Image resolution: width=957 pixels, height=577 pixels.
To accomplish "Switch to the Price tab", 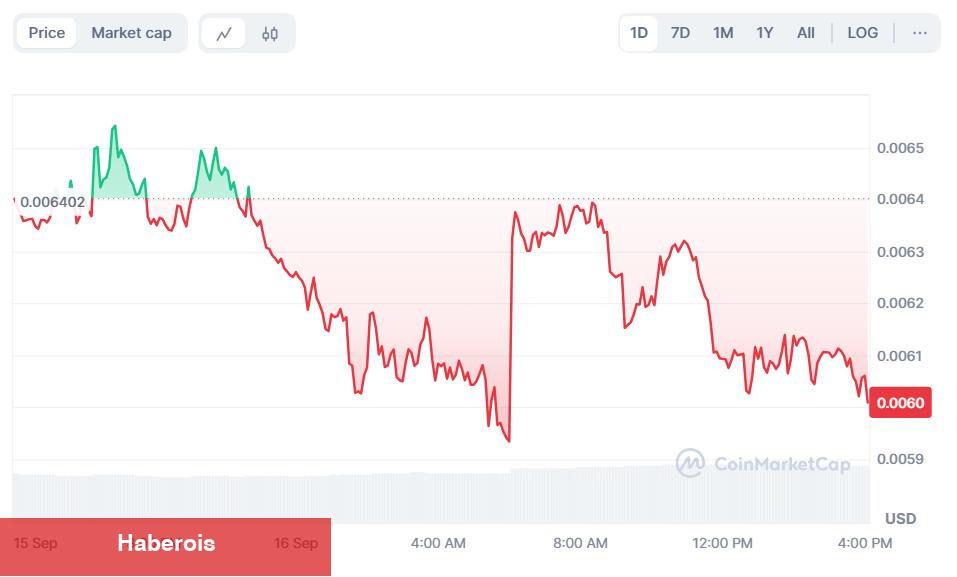I will [x=46, y=33].
